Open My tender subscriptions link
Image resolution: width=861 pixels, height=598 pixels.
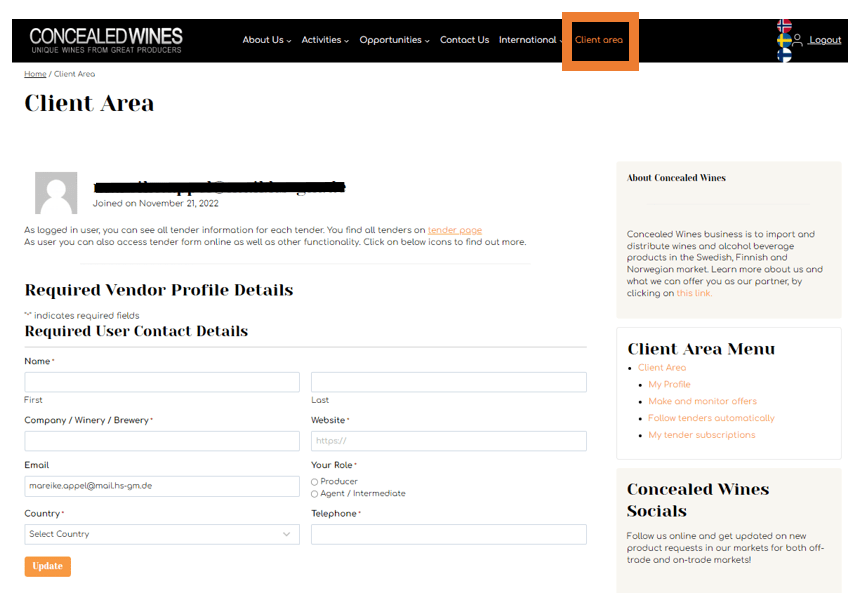click(702, 435)
